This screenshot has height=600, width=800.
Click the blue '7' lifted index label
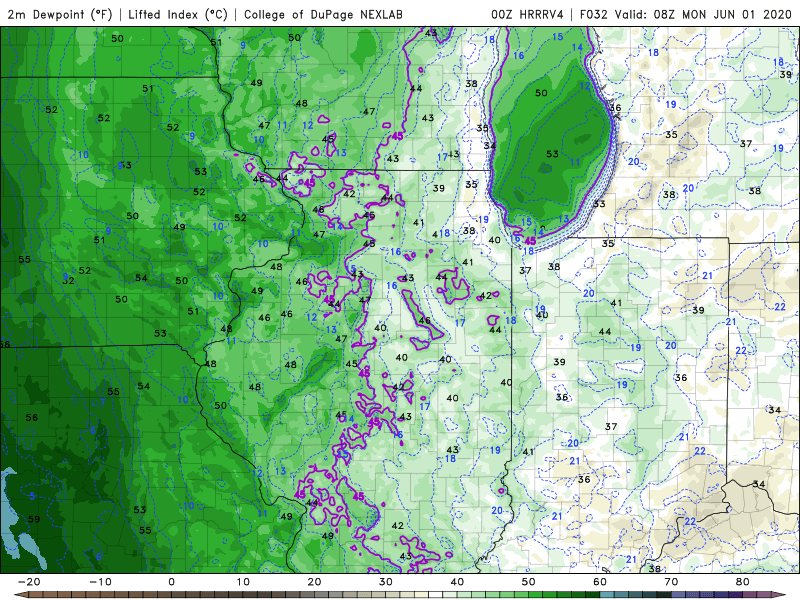click(103, 403)
